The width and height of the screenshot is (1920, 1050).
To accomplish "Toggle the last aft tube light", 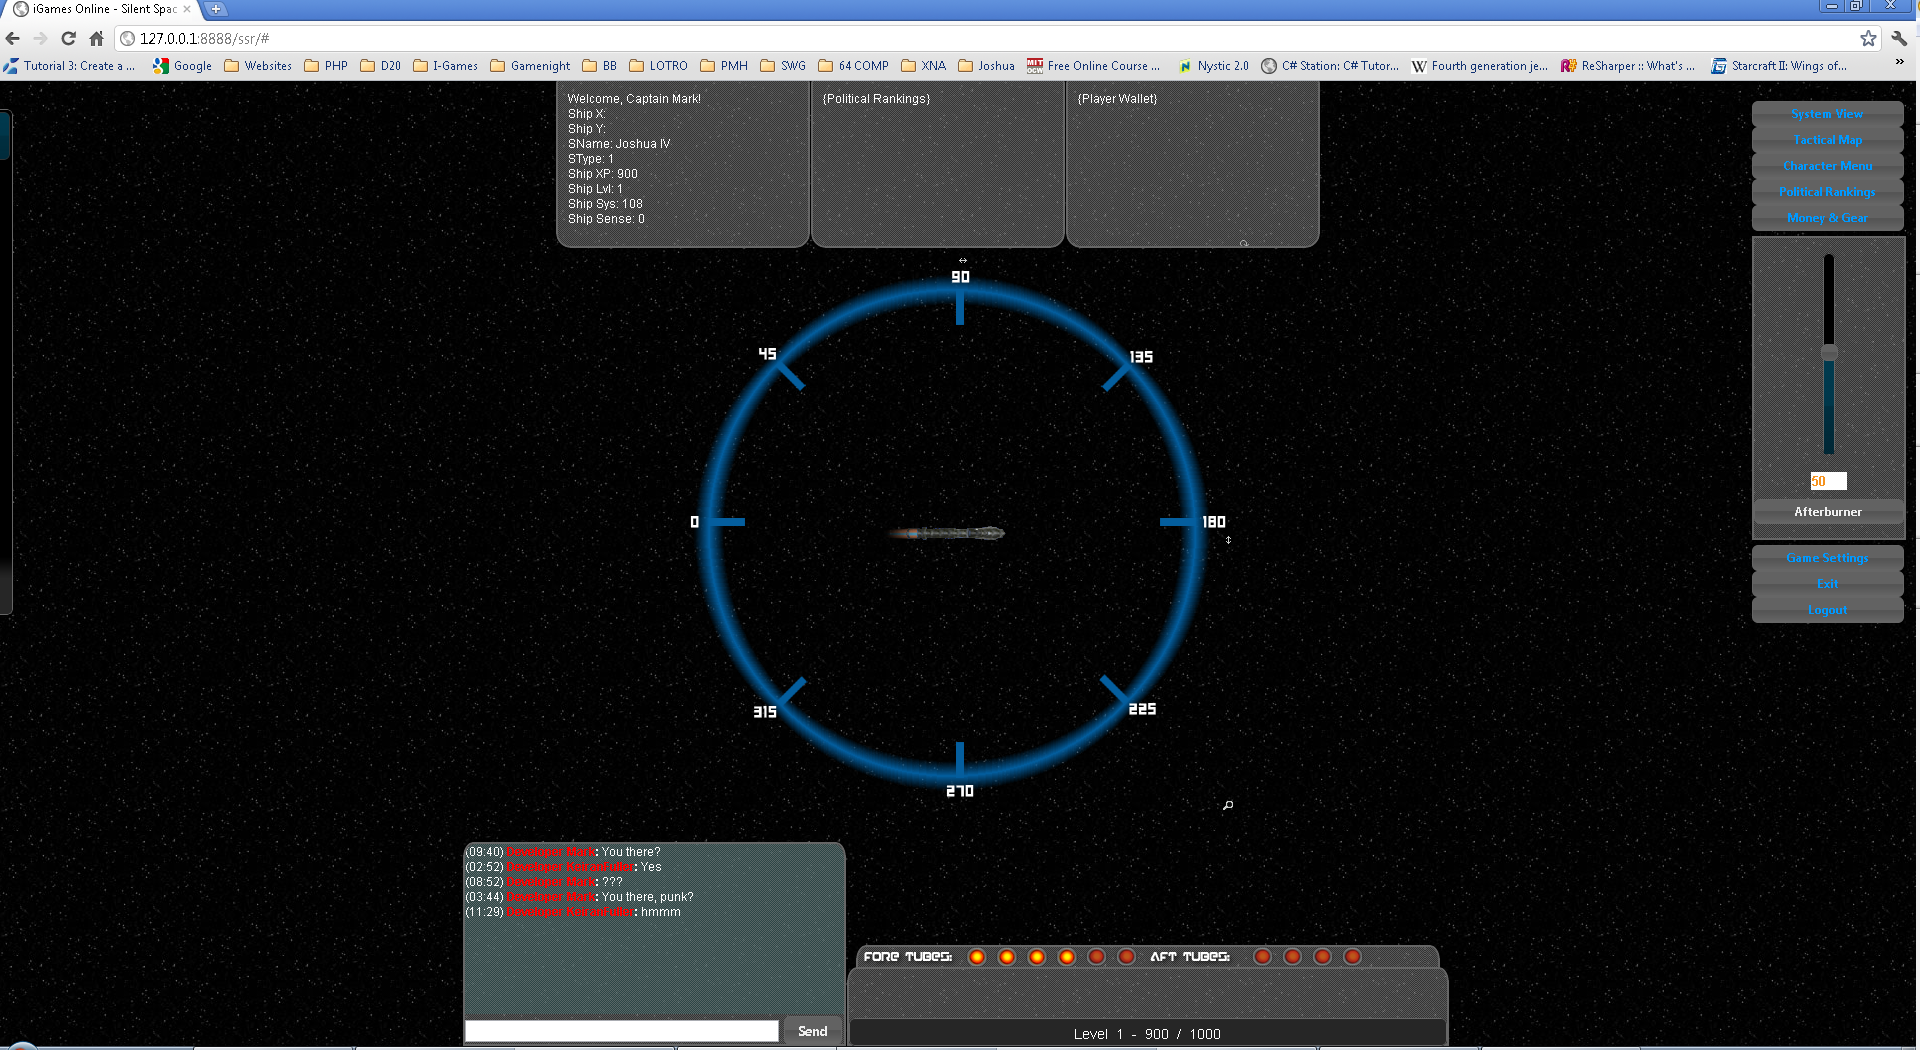I will [x=1352, y=957].
